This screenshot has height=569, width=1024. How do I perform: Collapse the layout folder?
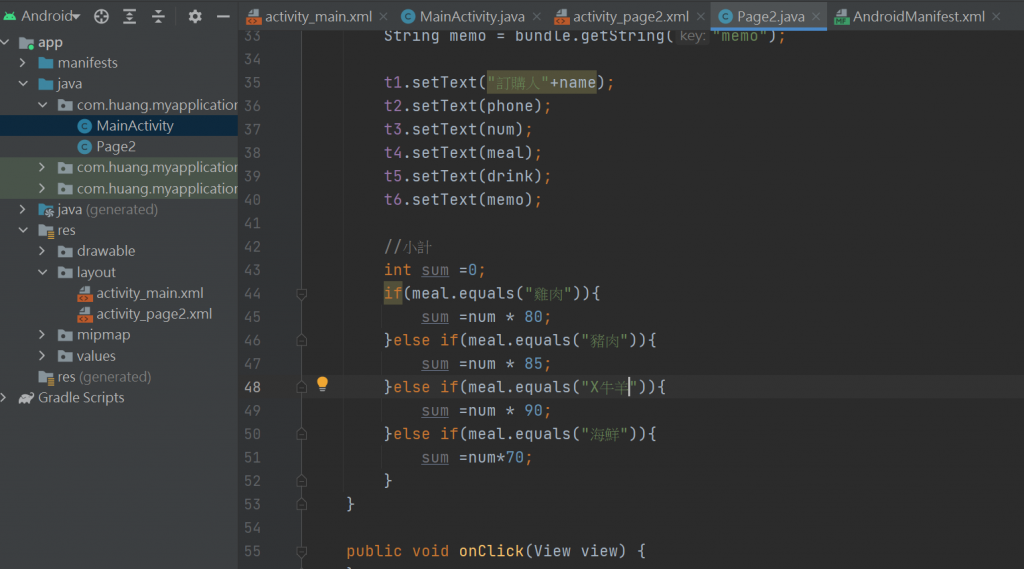coord(42,272)
